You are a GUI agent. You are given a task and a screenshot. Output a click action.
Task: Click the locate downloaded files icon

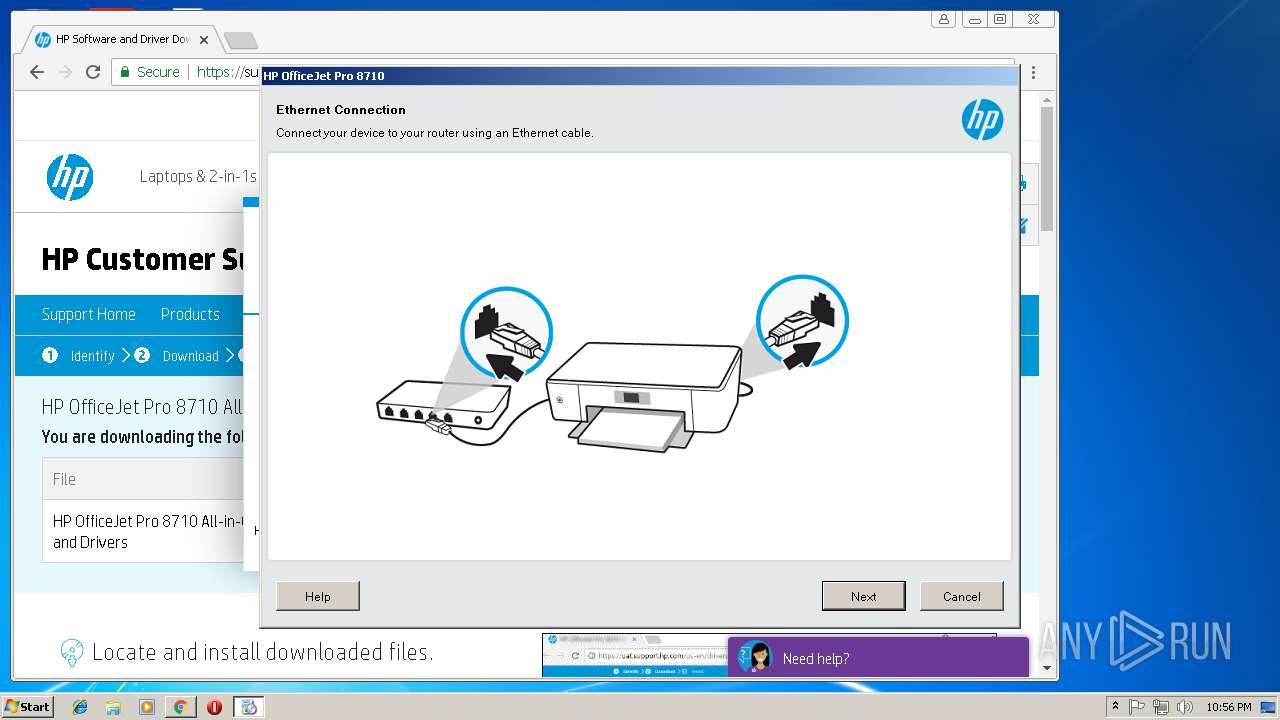[71, 652]
